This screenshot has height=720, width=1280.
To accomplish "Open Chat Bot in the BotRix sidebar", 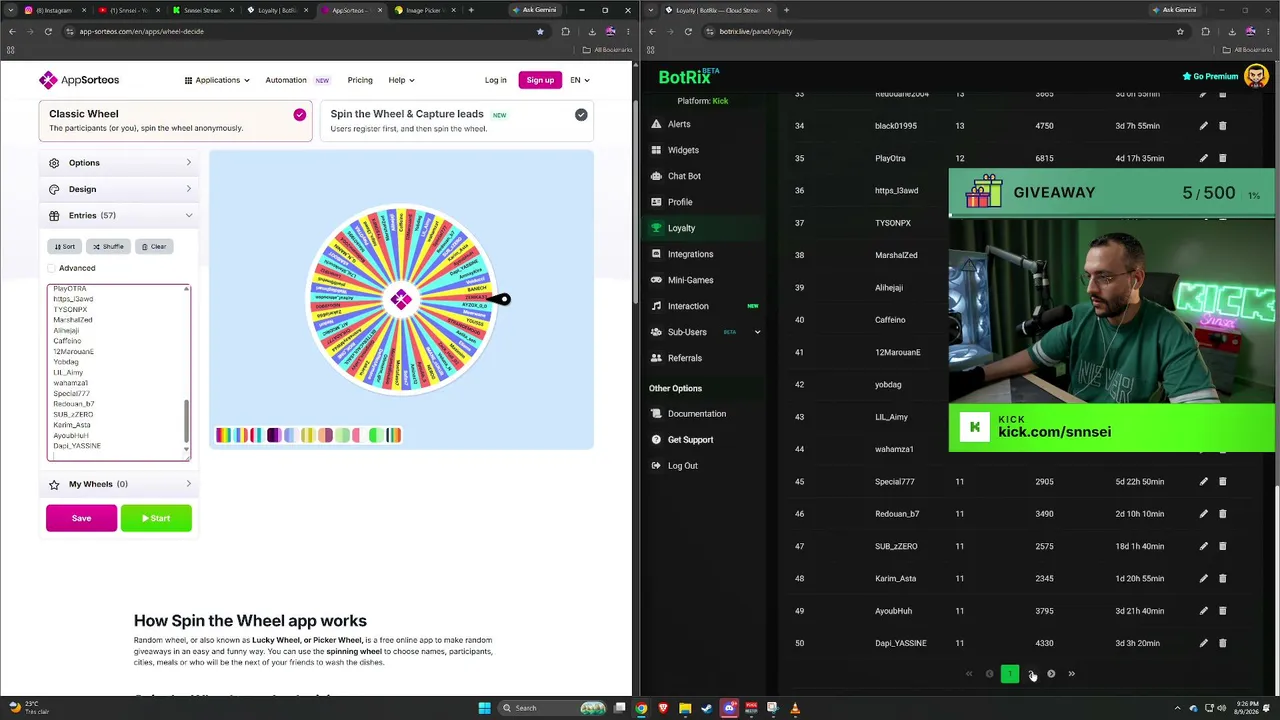I will [x=684, y=176].
